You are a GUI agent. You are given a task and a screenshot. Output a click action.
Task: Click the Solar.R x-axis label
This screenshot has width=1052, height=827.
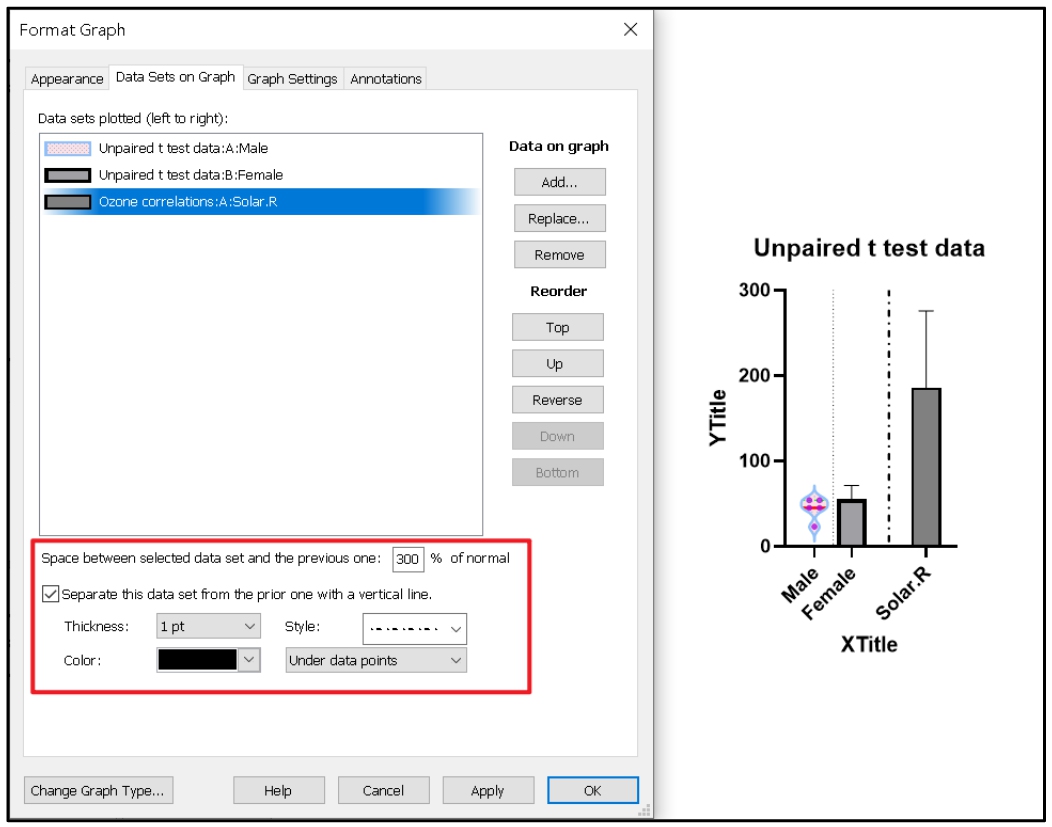click(904, 592)
